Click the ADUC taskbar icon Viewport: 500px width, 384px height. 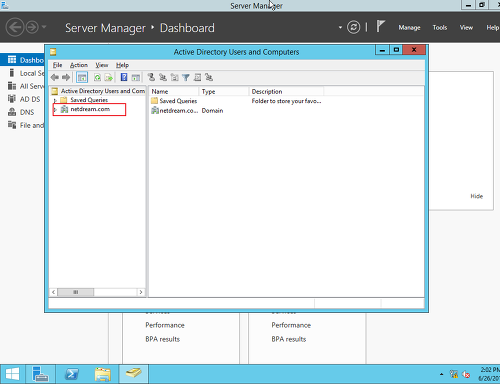pos(133,374)
